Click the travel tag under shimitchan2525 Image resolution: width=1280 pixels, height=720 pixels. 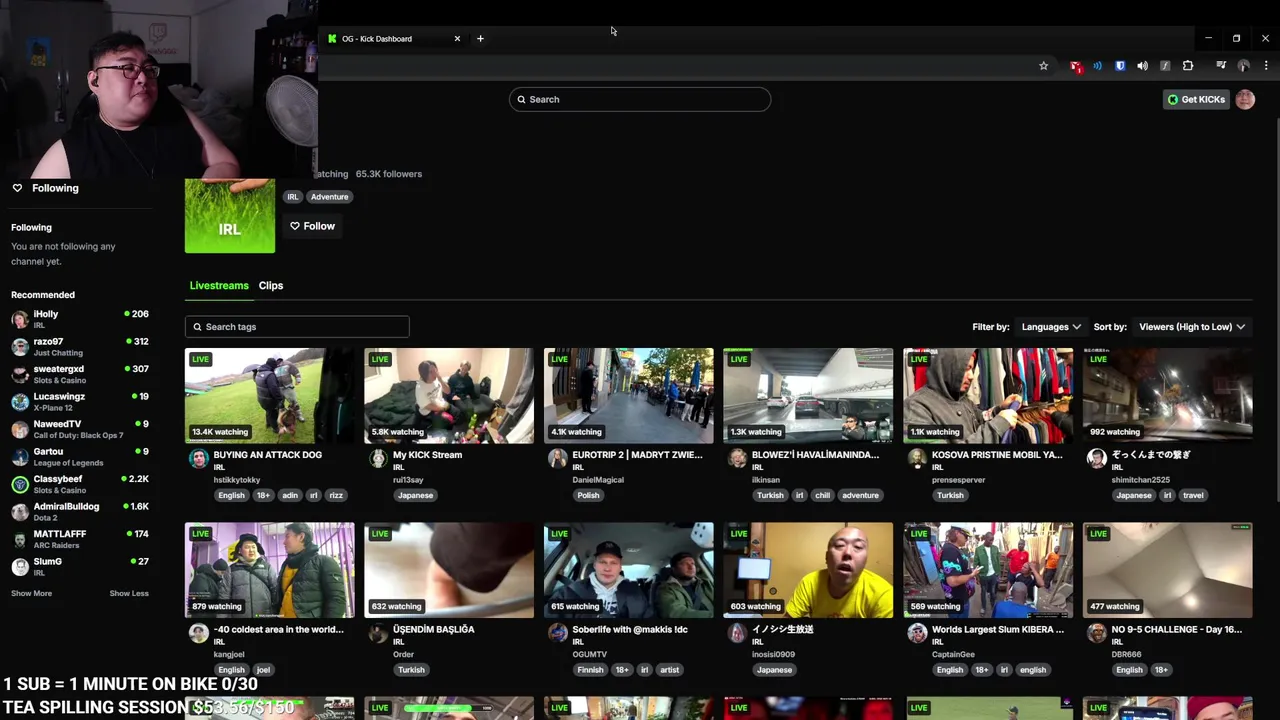click(1193, 495)
